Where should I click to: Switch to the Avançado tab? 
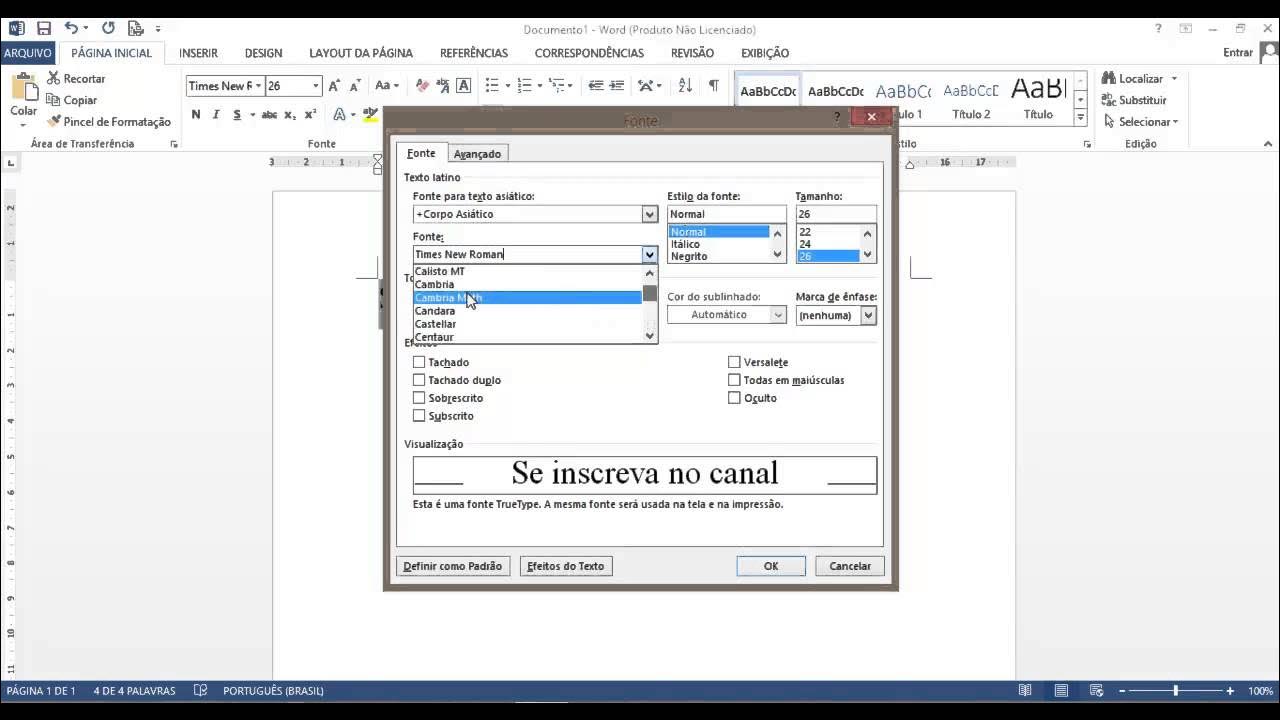pyautogui.click(x=477, y=154)
